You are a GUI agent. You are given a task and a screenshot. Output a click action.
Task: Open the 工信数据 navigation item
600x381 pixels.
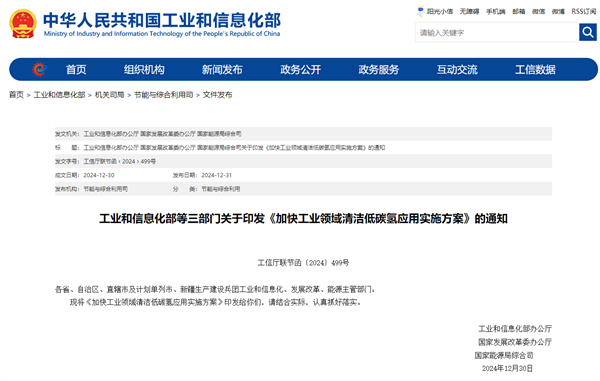coord(535,70)
